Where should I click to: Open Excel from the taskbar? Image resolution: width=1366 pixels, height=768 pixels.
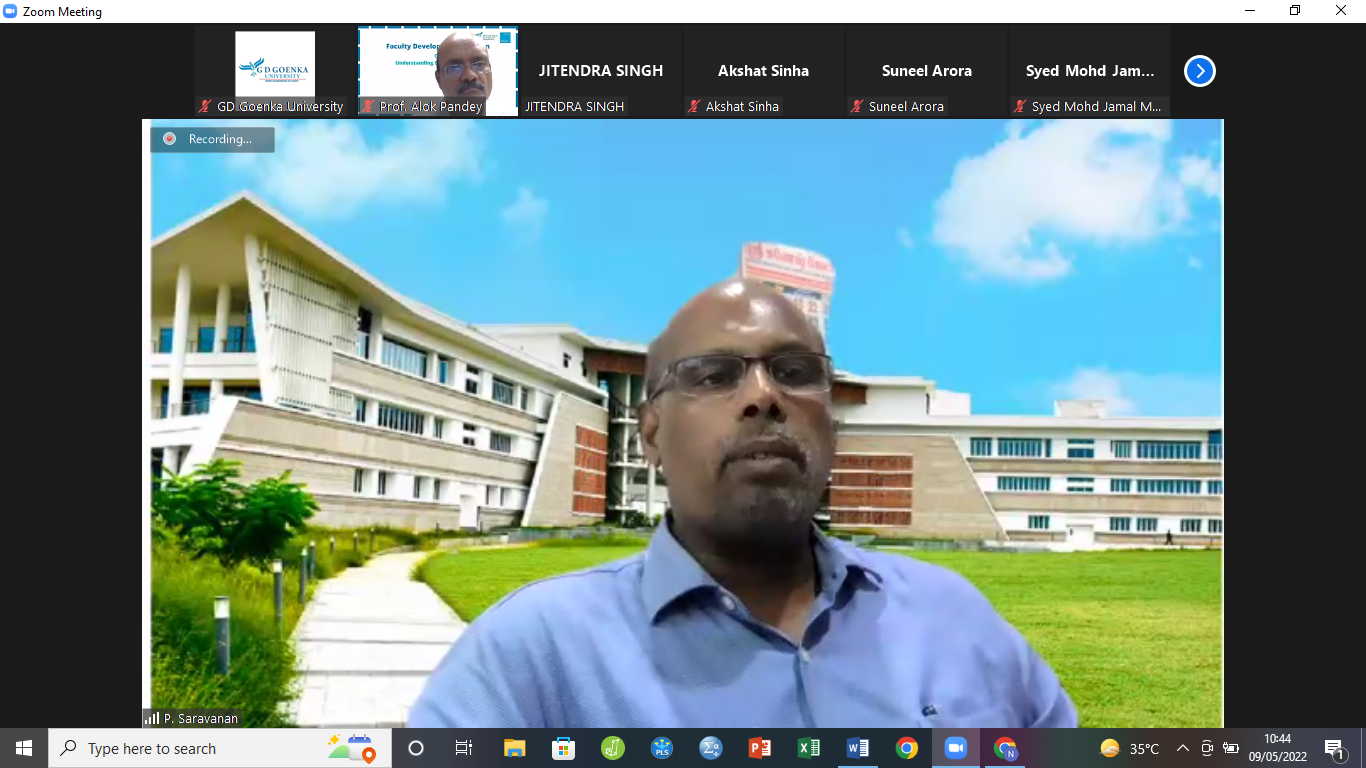coord(809,748)
